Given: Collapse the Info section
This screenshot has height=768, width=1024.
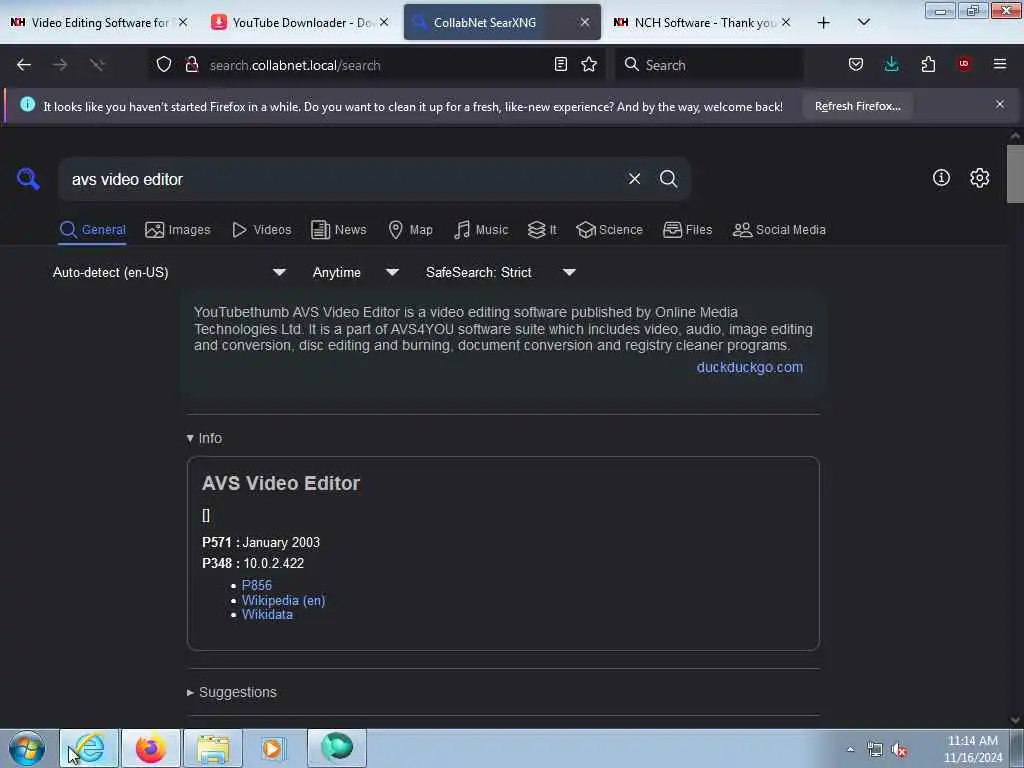Looking at the screenshot, I should 204,438.
